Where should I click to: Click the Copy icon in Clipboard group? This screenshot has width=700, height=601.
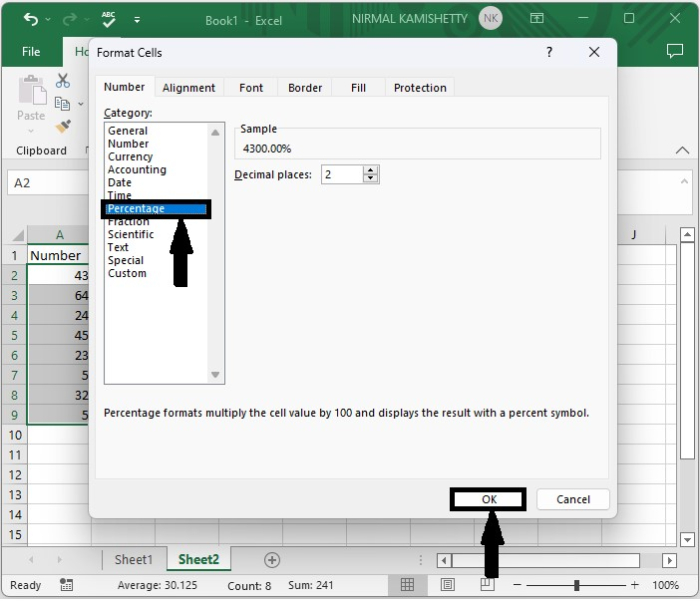tap(62, 104)
